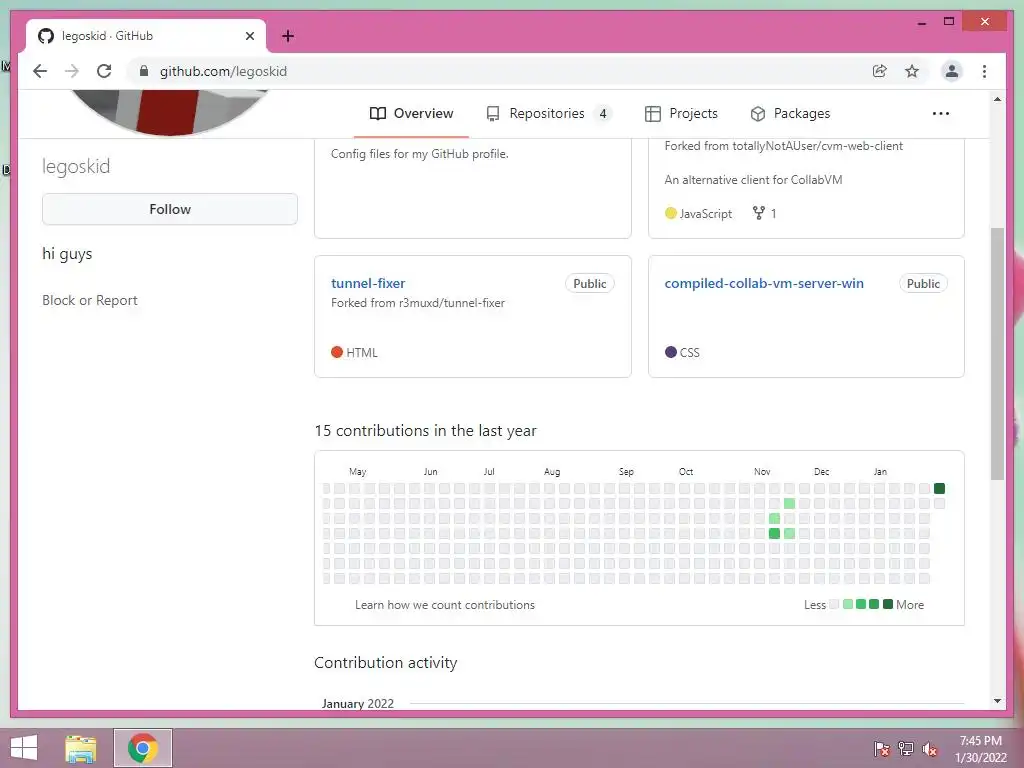Click the page vertical scrollbar thumb
Screen dimensions: 1024x768
(x=997, y=353)
